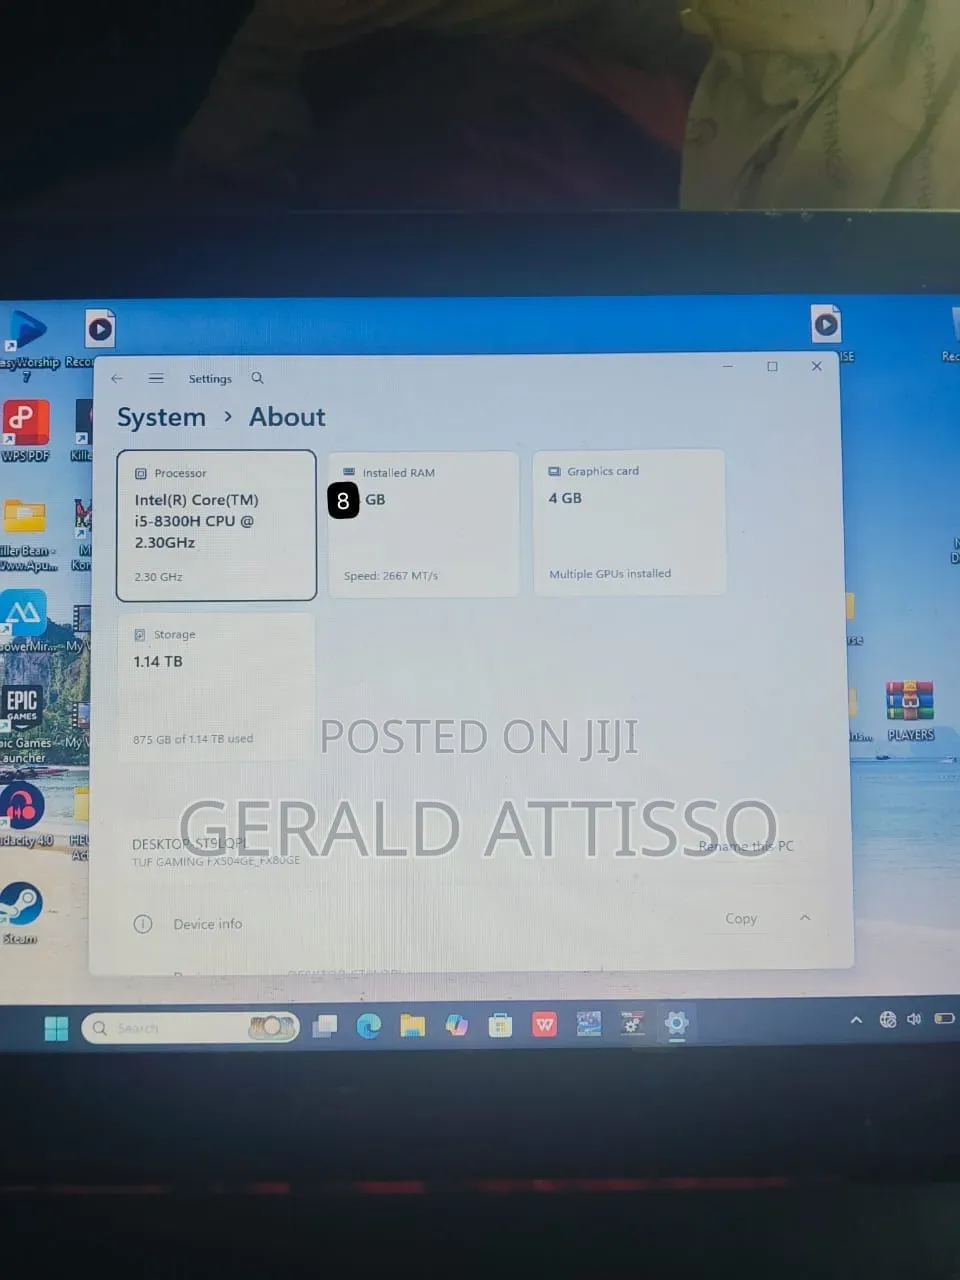Click 'Speed: 2667 MT/s' text
This screenshot has width=960, height=1280.
click(391, 576)
